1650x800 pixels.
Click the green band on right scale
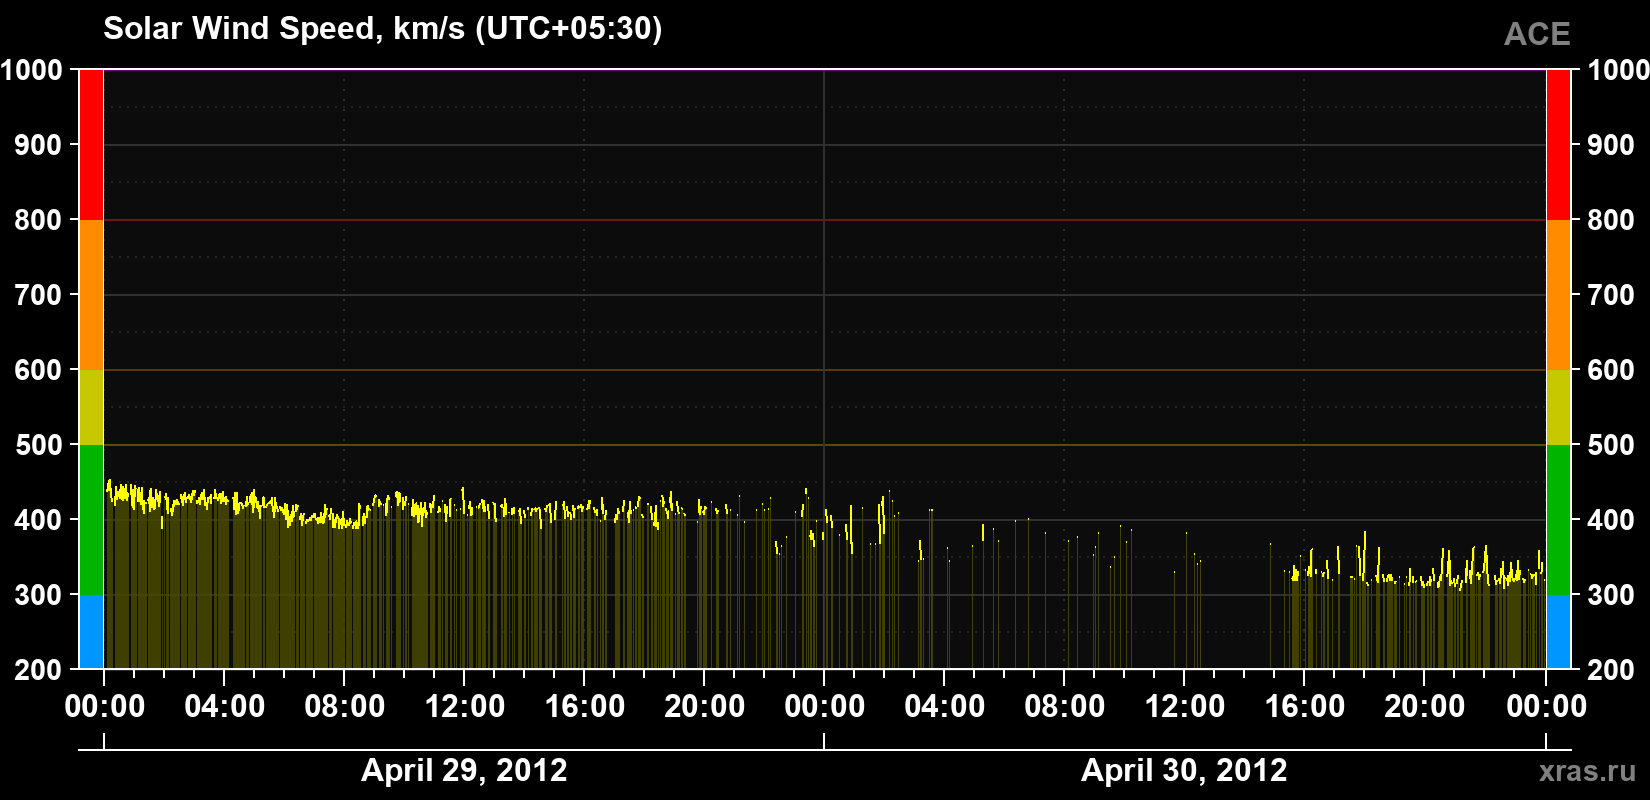(x=1558, y=520)
